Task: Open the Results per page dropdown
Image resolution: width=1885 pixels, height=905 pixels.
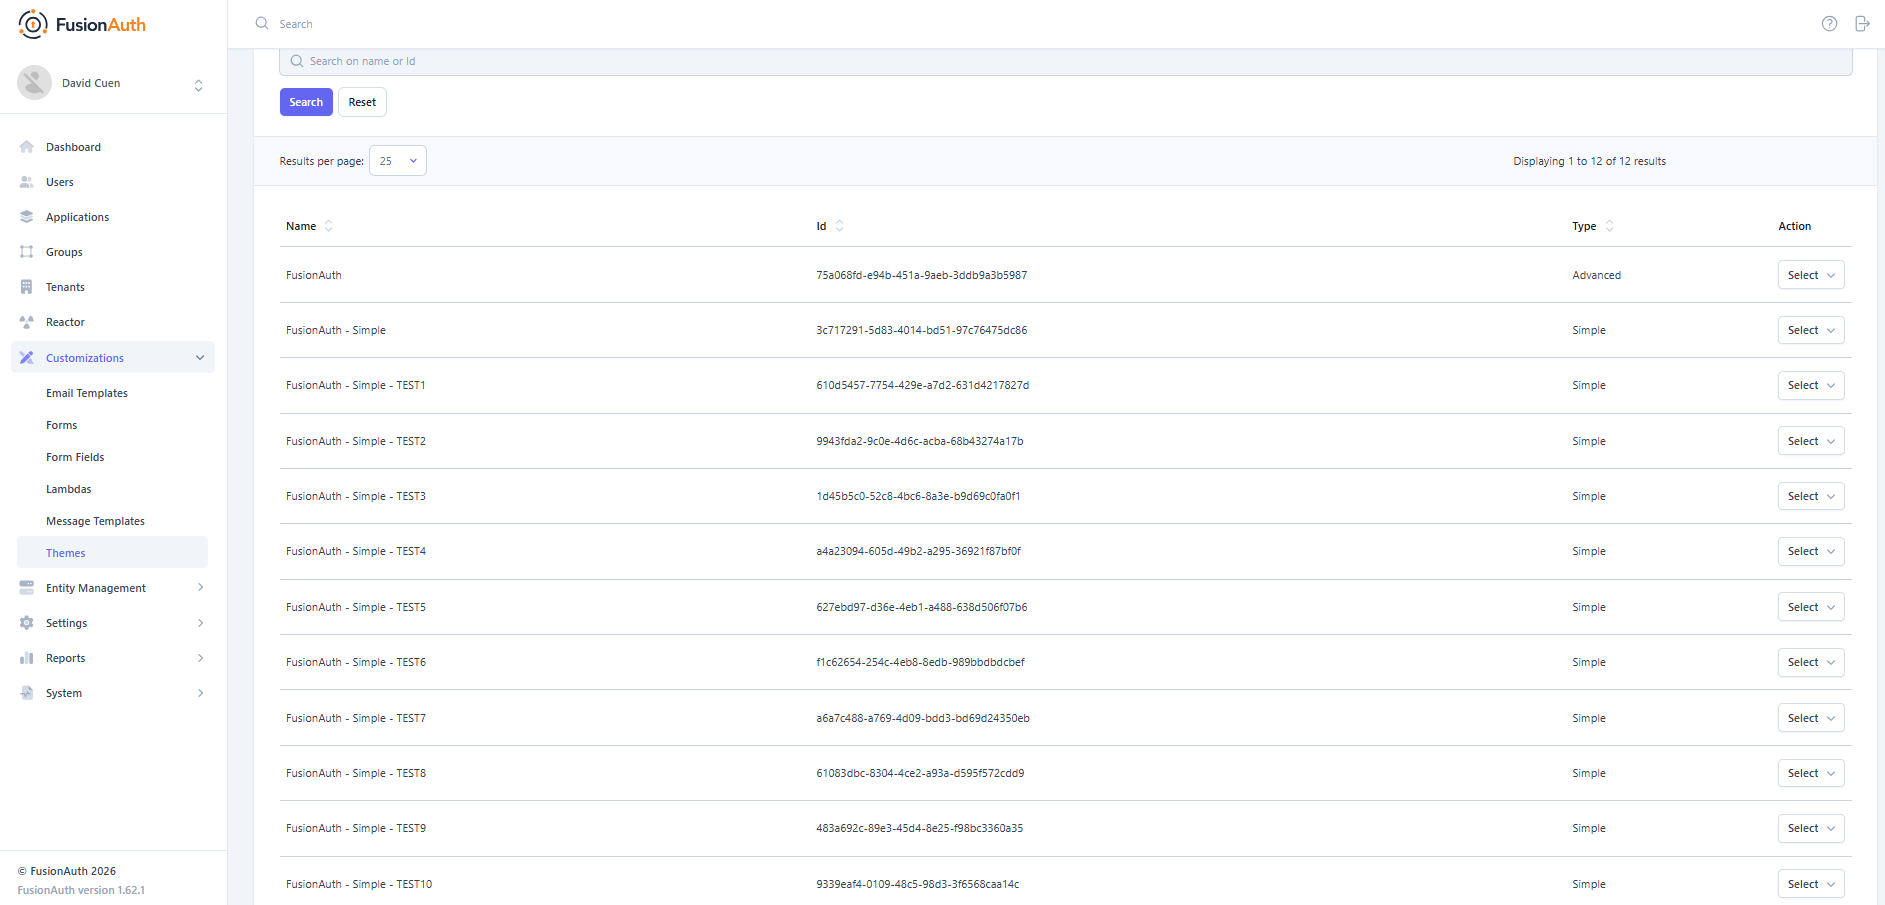Action: (398, 161)
